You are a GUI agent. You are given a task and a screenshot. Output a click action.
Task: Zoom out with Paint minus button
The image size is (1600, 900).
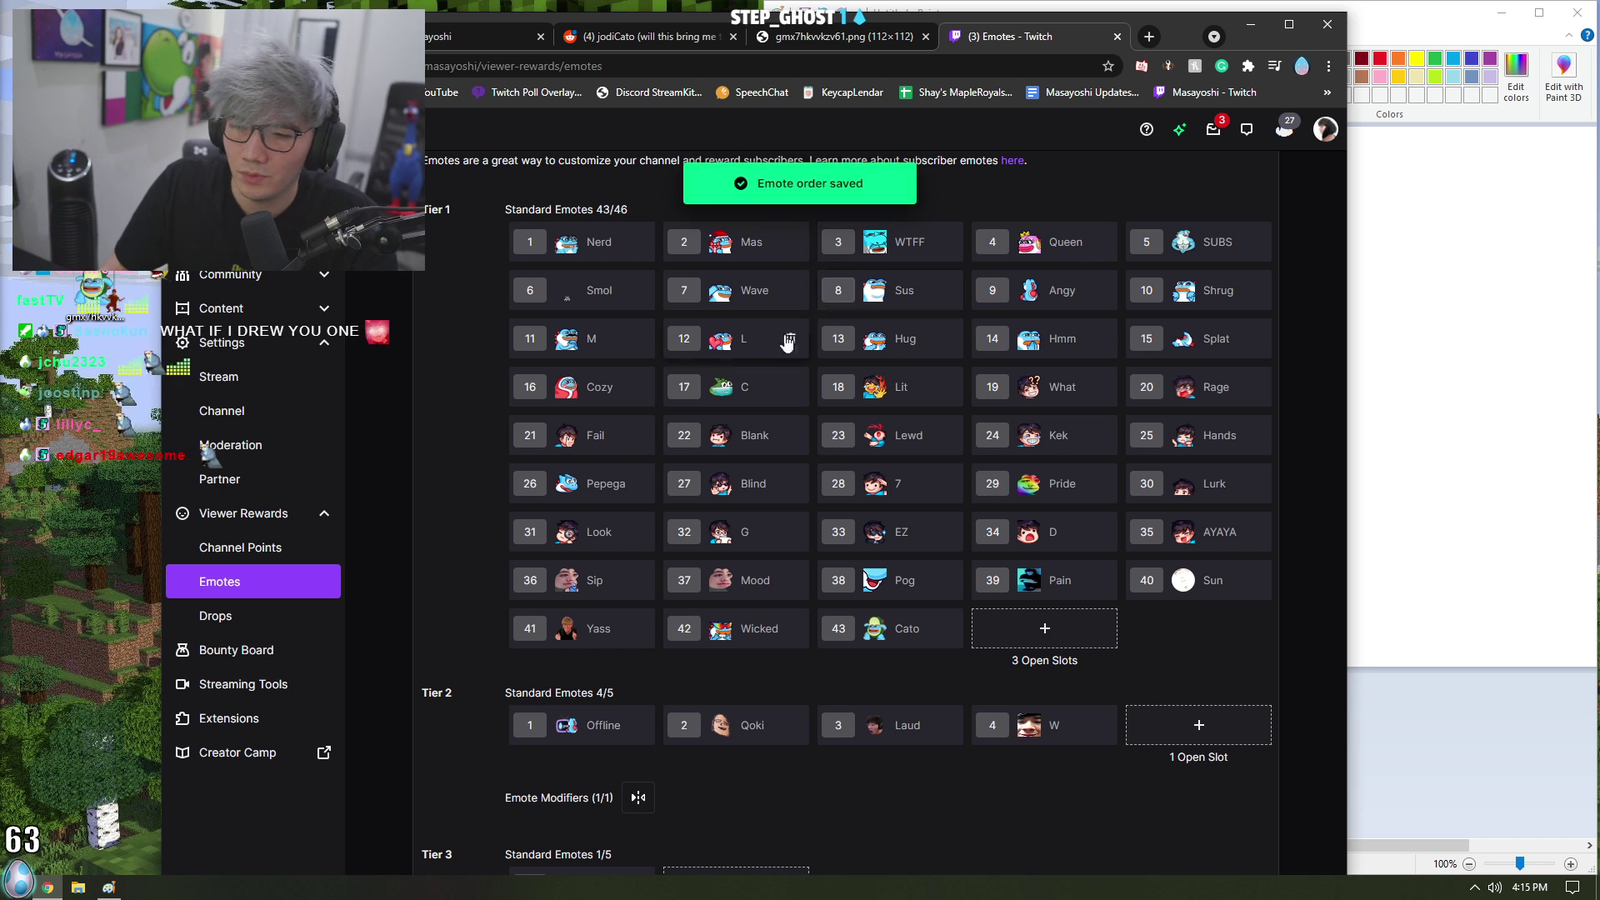[x=1469, y=864]
